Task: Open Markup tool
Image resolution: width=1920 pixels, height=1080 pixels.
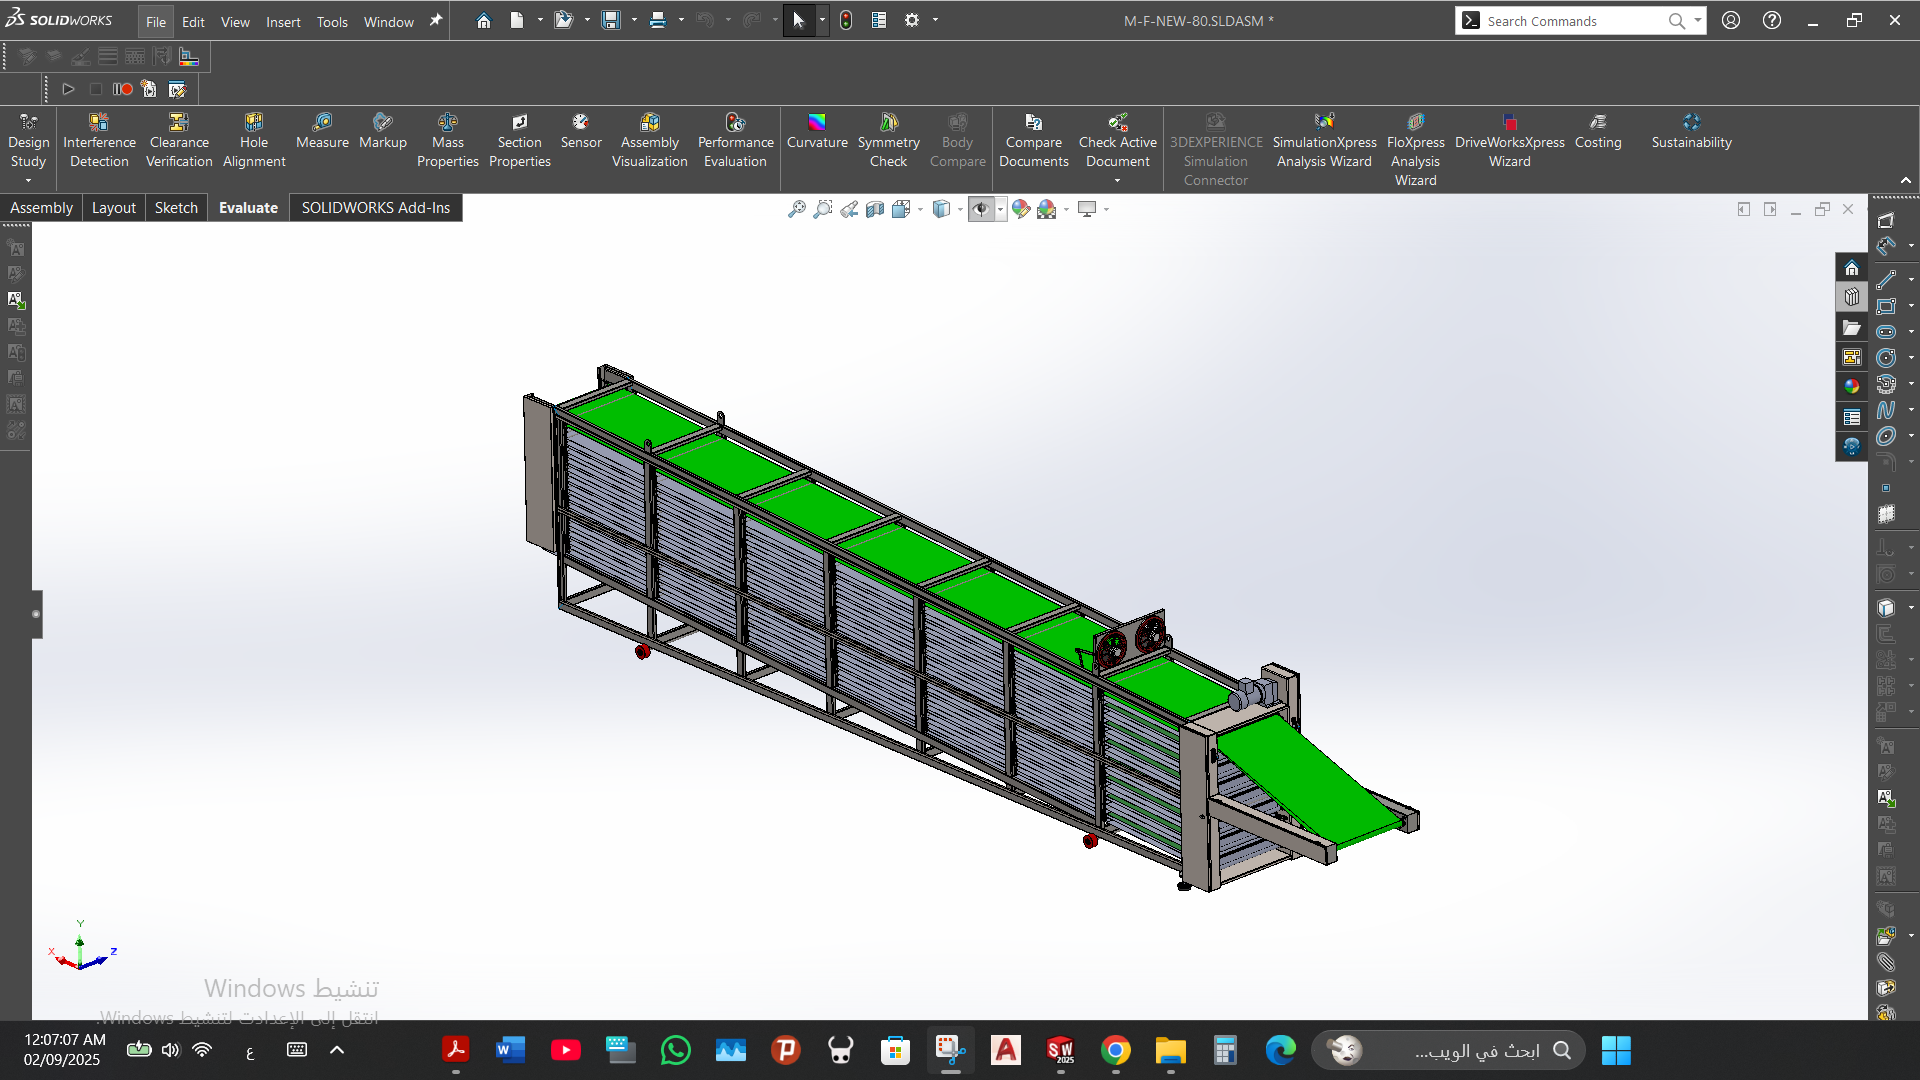Action: point(382,132)
